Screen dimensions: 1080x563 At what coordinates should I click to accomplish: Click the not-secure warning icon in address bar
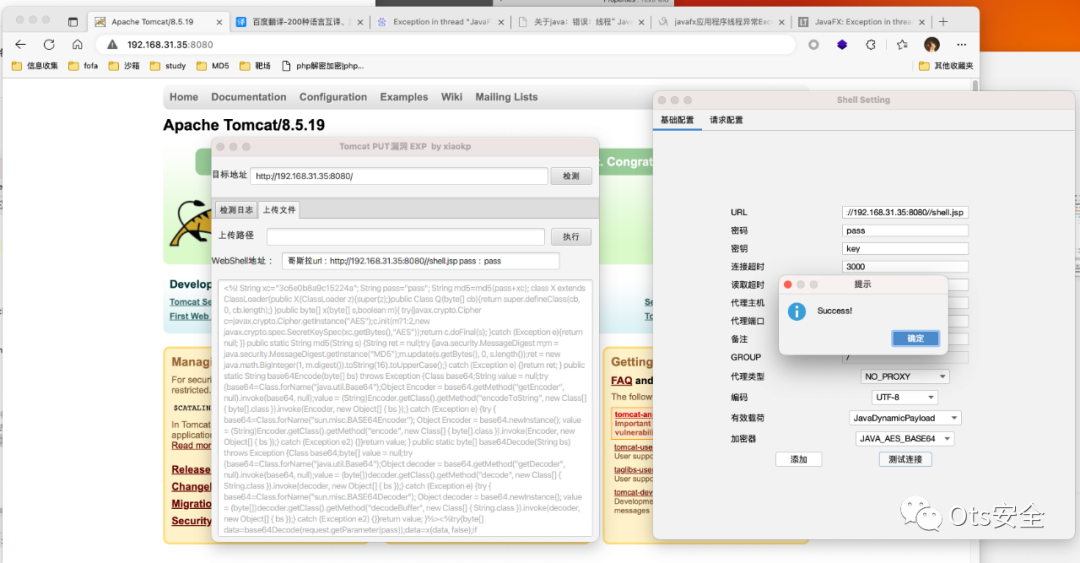click(112, 45)
